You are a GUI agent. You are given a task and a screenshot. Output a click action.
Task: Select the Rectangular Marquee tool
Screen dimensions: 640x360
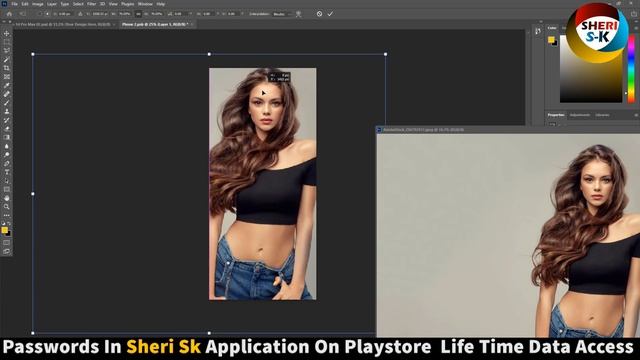coord(7,42)
